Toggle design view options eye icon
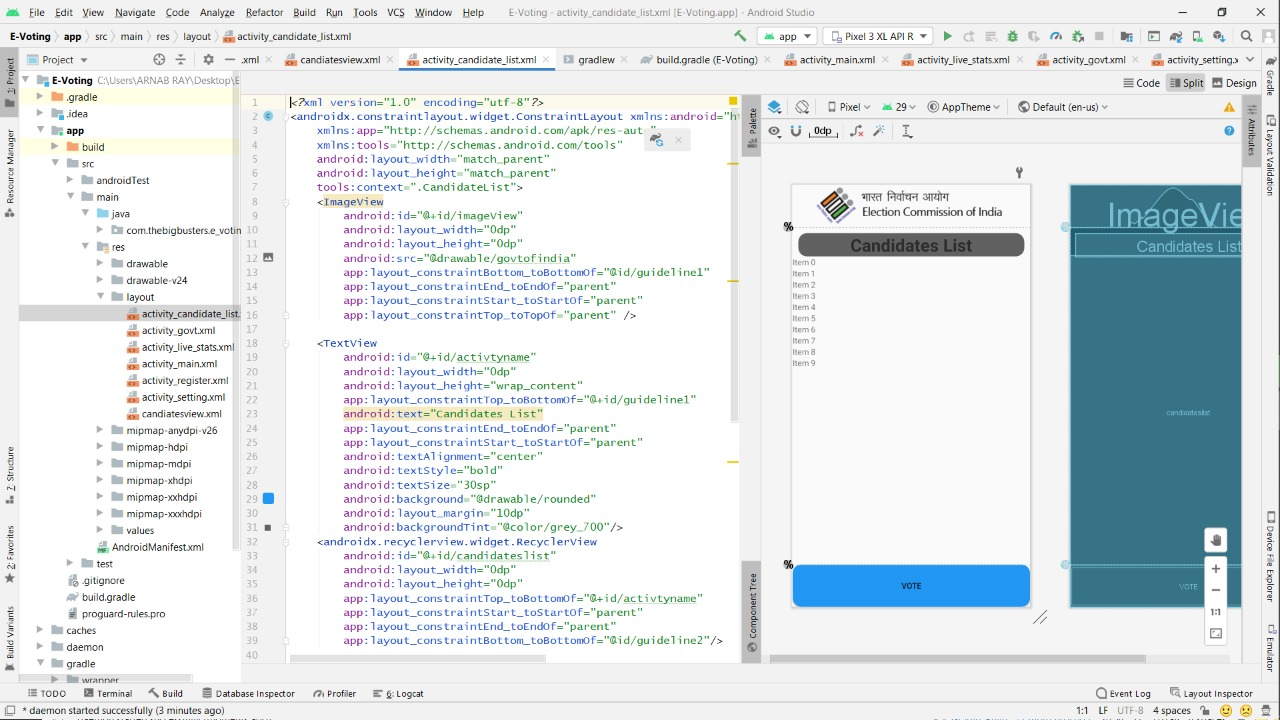1280x720 pixels. point(774,131)
